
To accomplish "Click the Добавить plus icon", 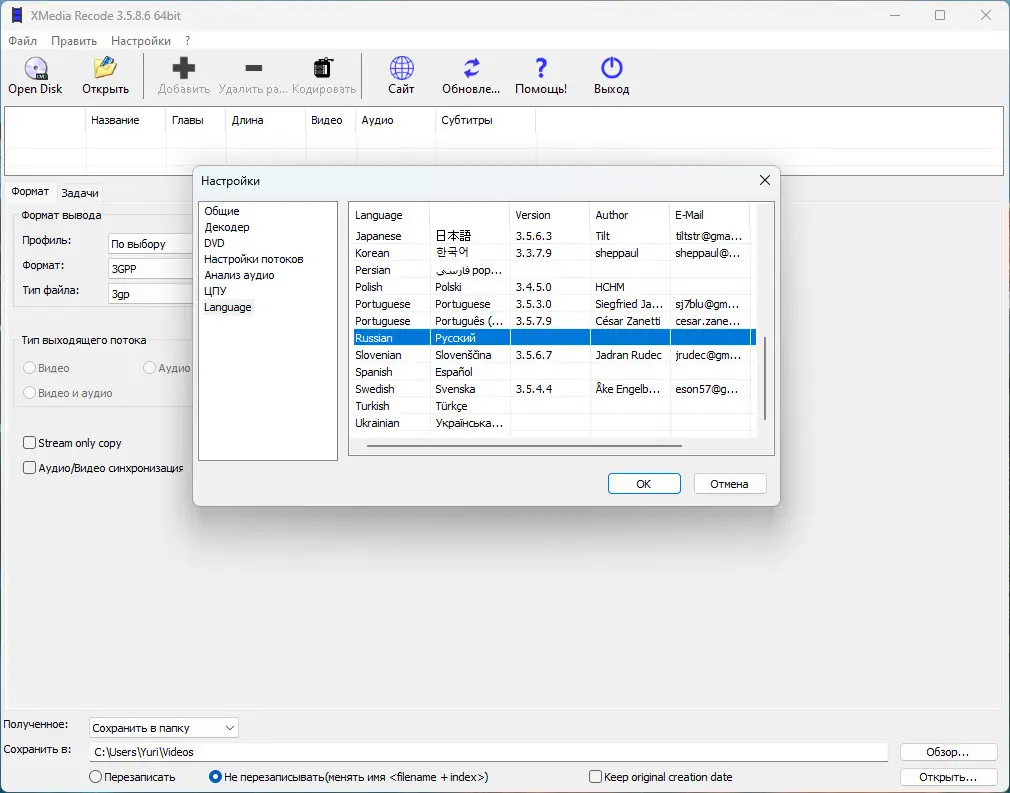I will pos(184,68).
